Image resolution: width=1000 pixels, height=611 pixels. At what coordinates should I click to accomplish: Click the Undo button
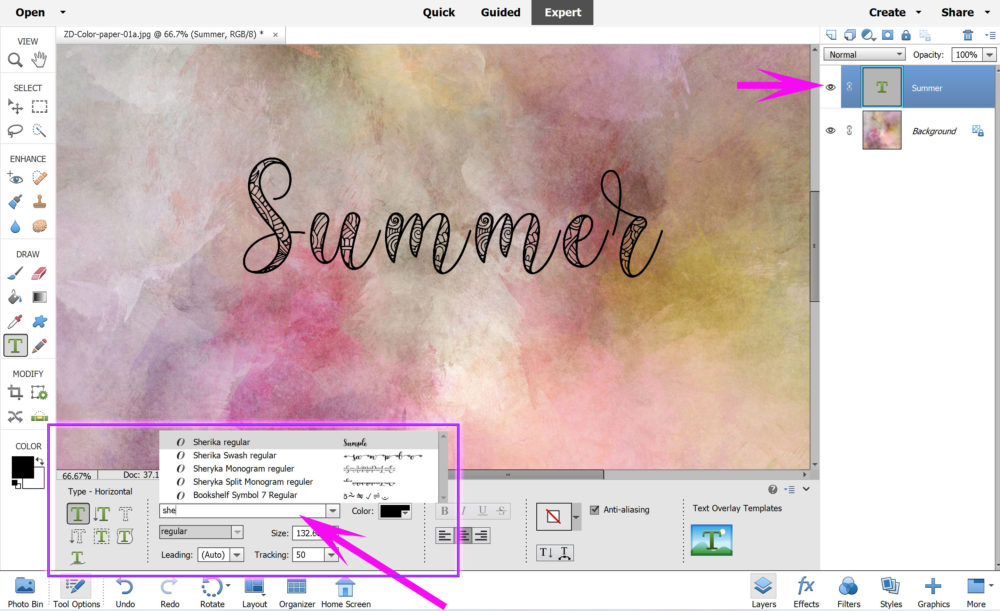125,592
